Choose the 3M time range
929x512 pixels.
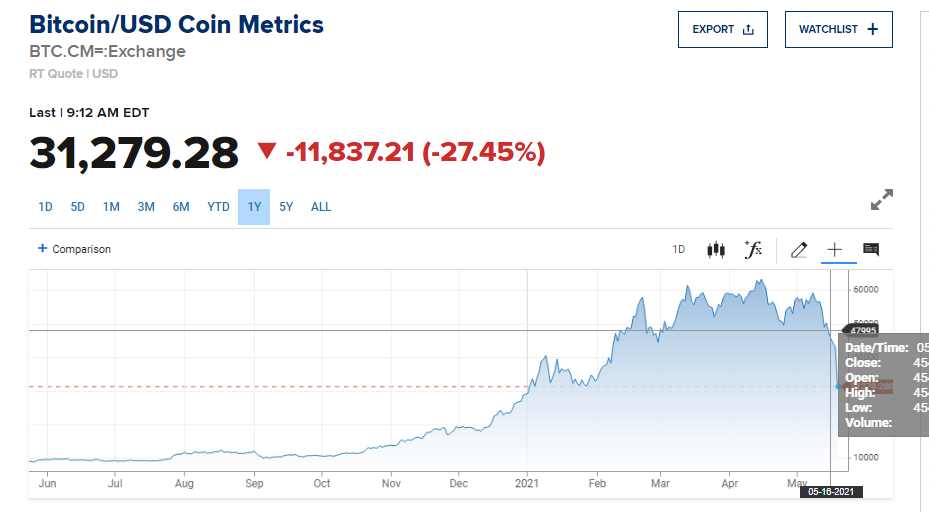pyautogui.click(x=146, y=207)
